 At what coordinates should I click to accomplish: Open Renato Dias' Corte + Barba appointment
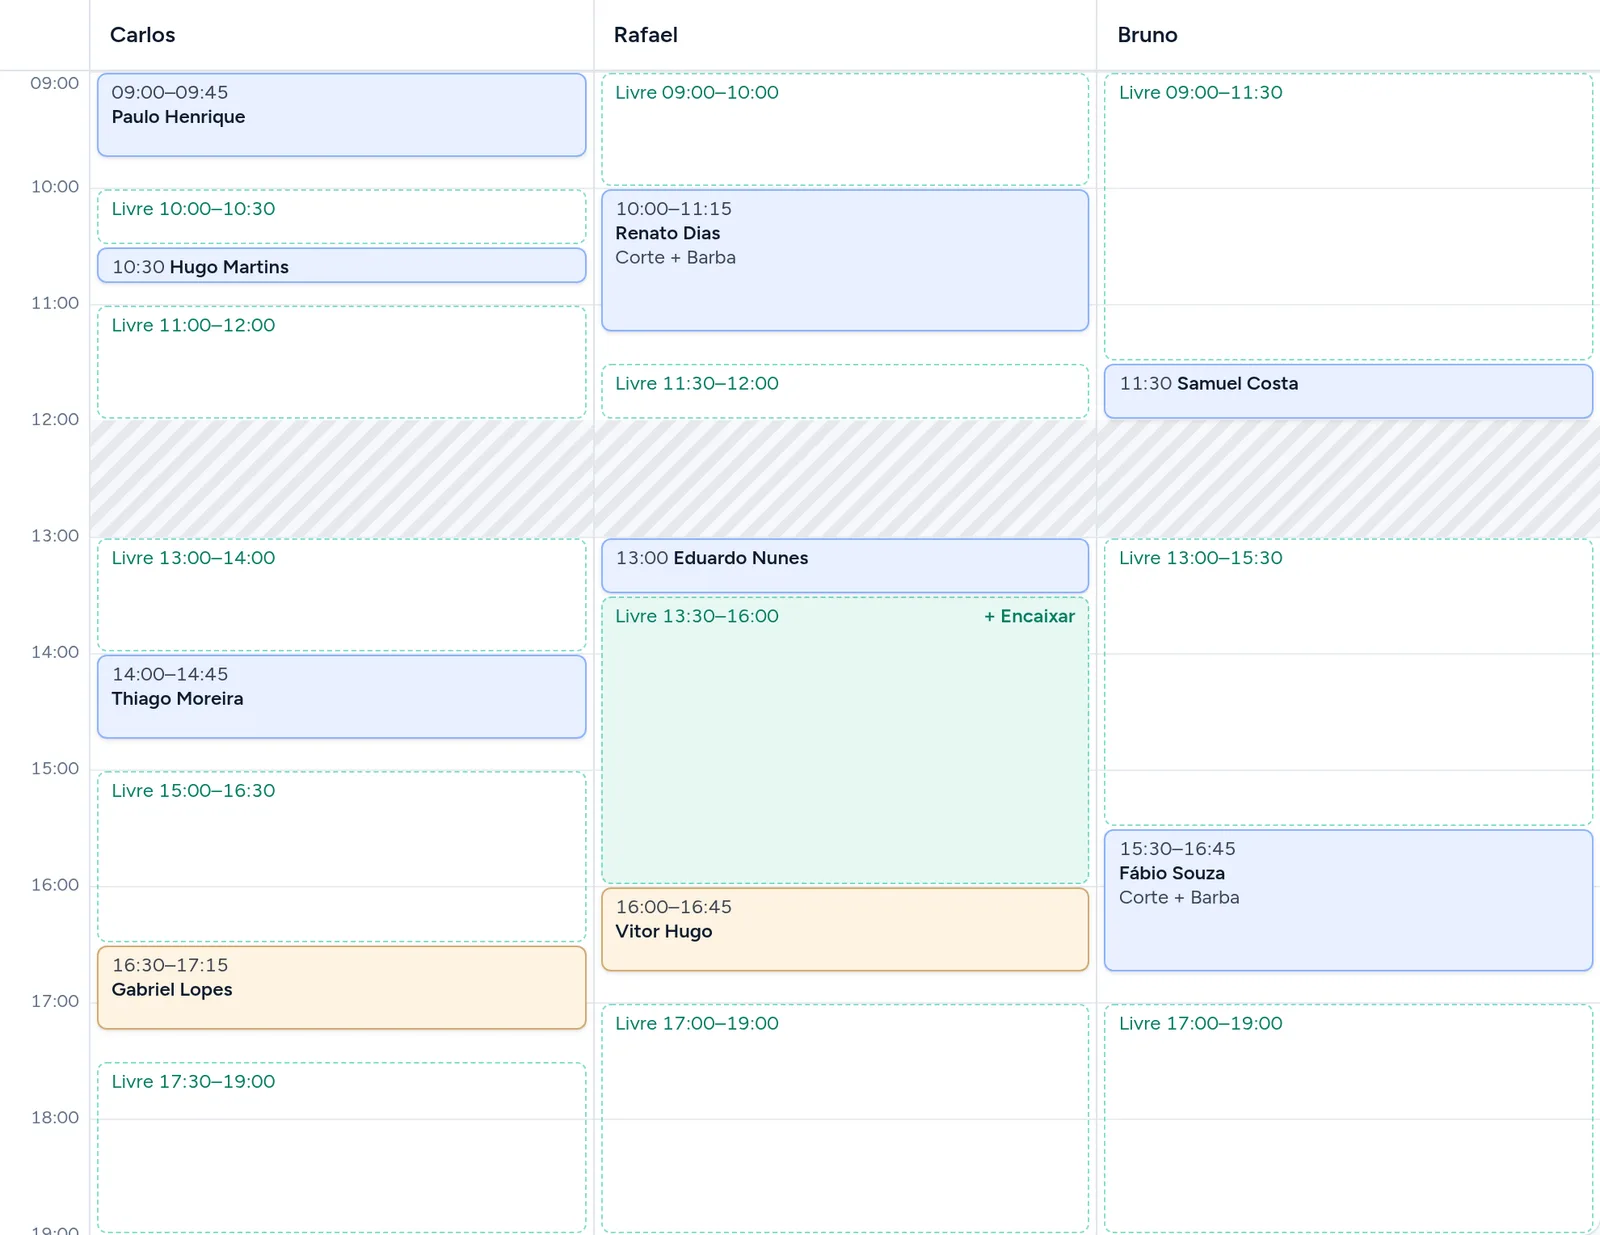click(845, 260)
